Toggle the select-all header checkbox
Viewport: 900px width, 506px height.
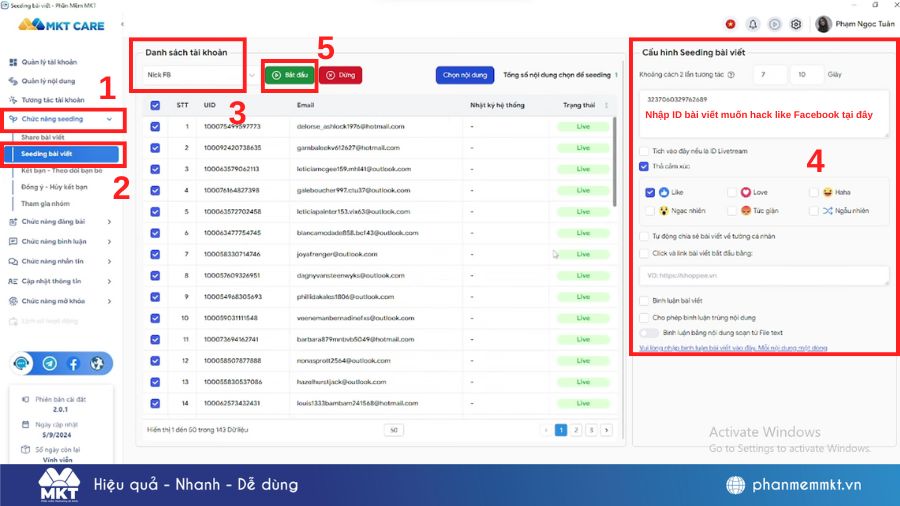tap(155, 106)
